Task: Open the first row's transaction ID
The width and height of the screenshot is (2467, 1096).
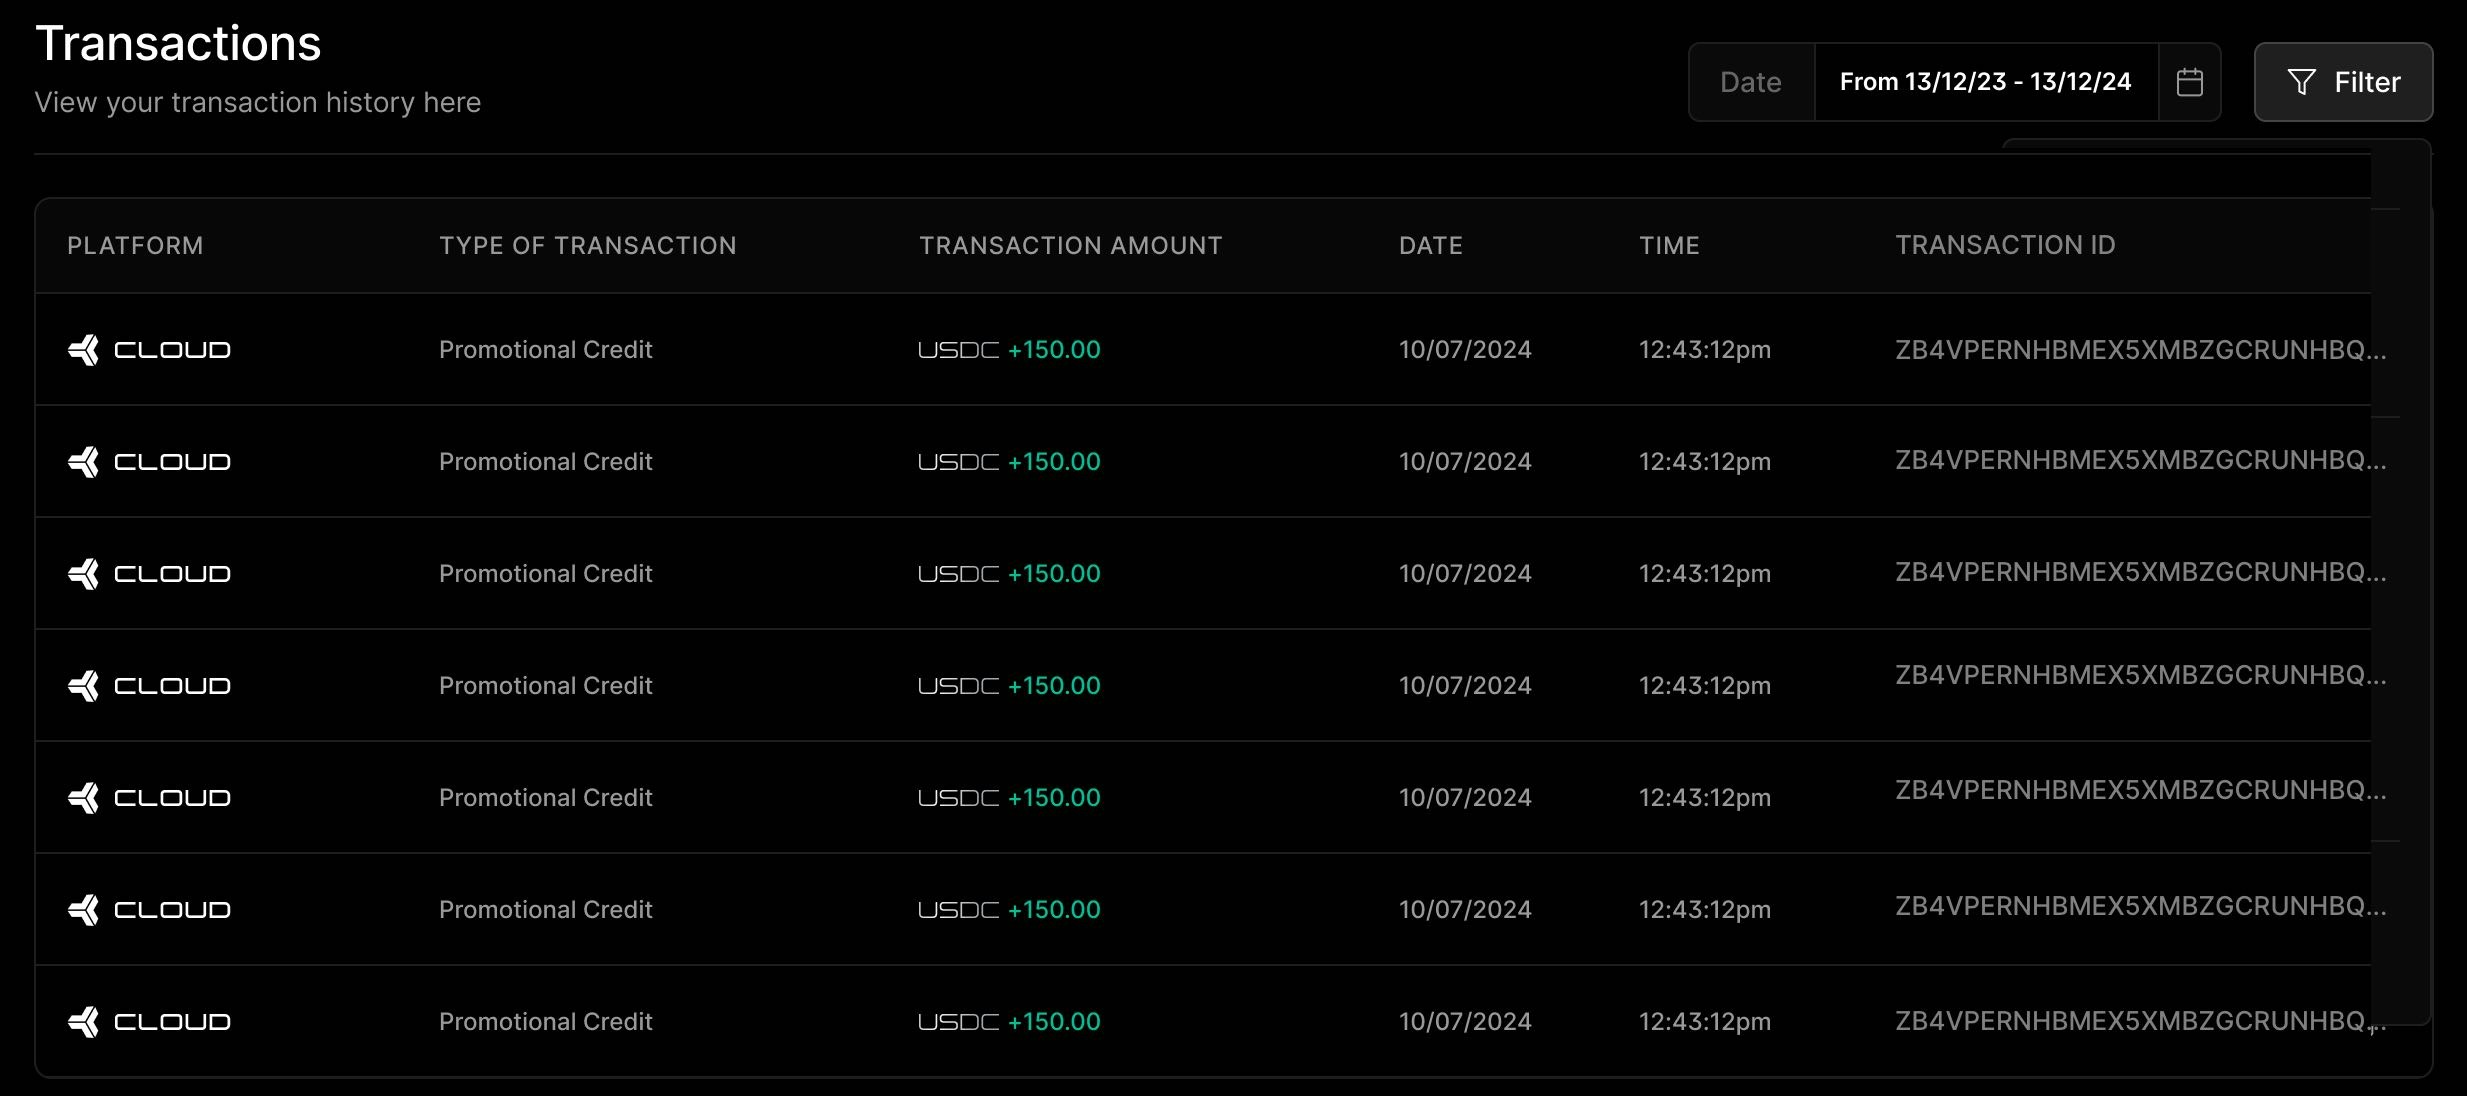Action: [2140, 349]
